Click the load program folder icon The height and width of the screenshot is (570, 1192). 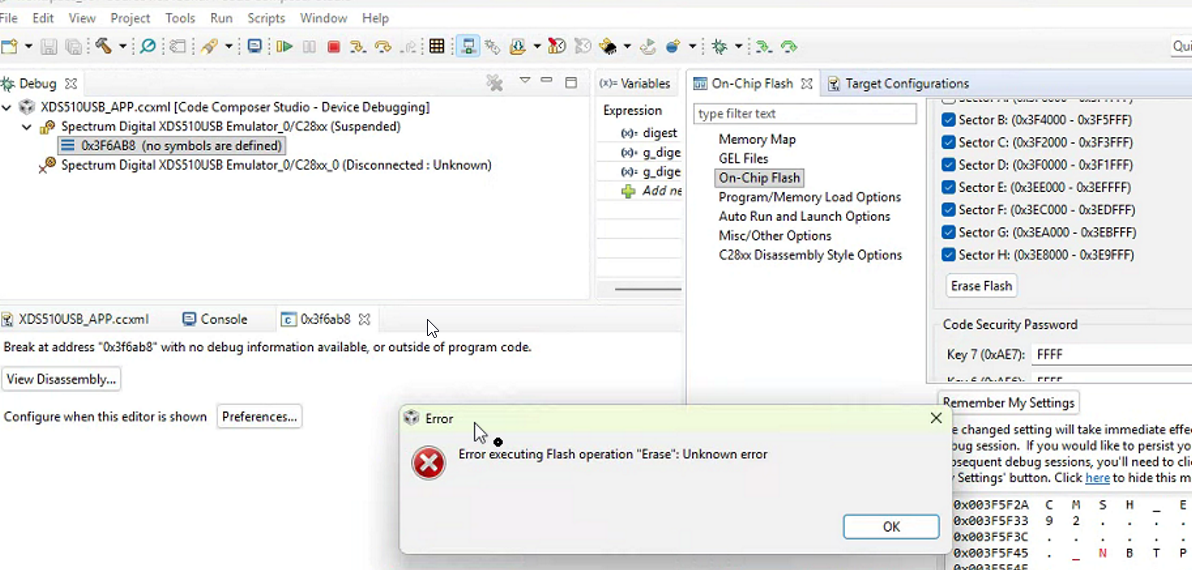click(x=518, y=47)
